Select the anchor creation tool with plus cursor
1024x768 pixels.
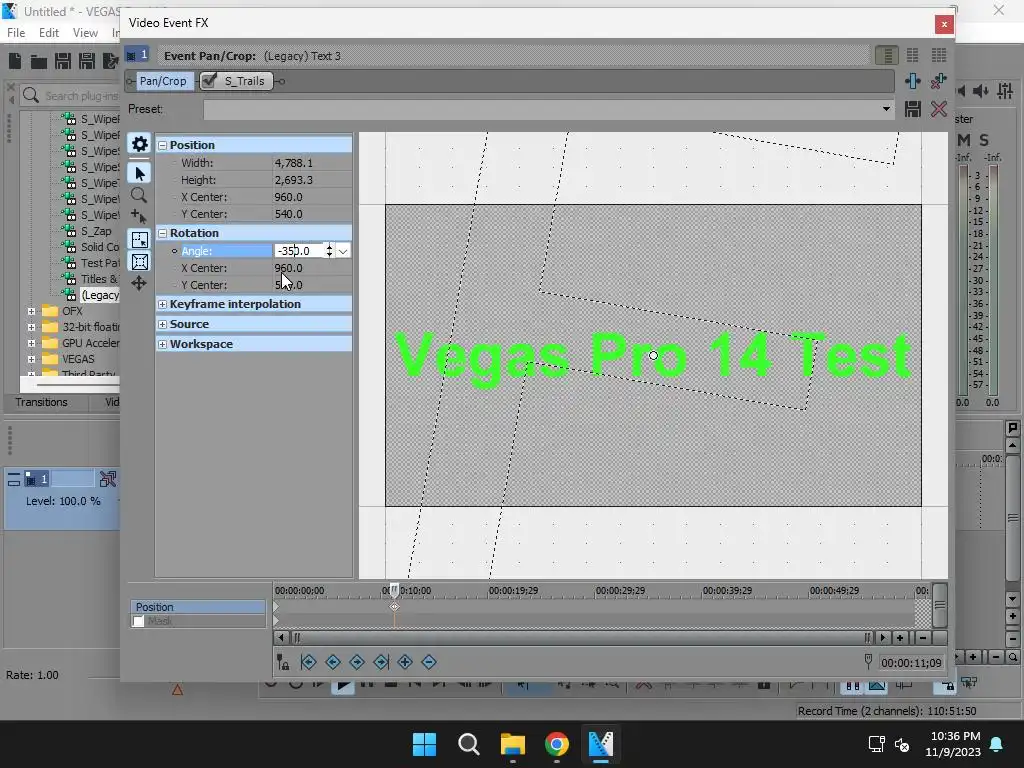coord(139,216)
